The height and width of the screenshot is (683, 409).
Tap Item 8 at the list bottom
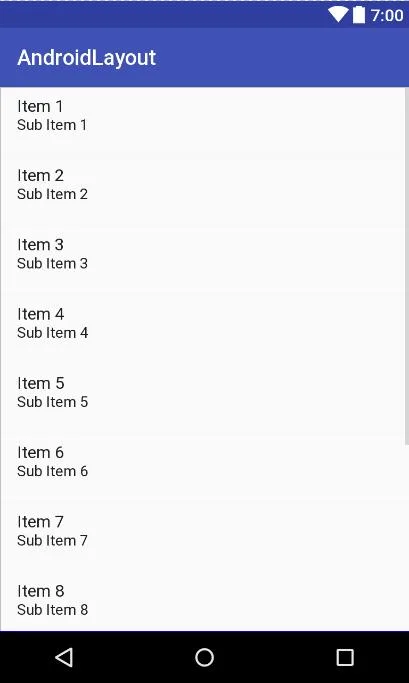pyautogui.click(x=203, y=599)
